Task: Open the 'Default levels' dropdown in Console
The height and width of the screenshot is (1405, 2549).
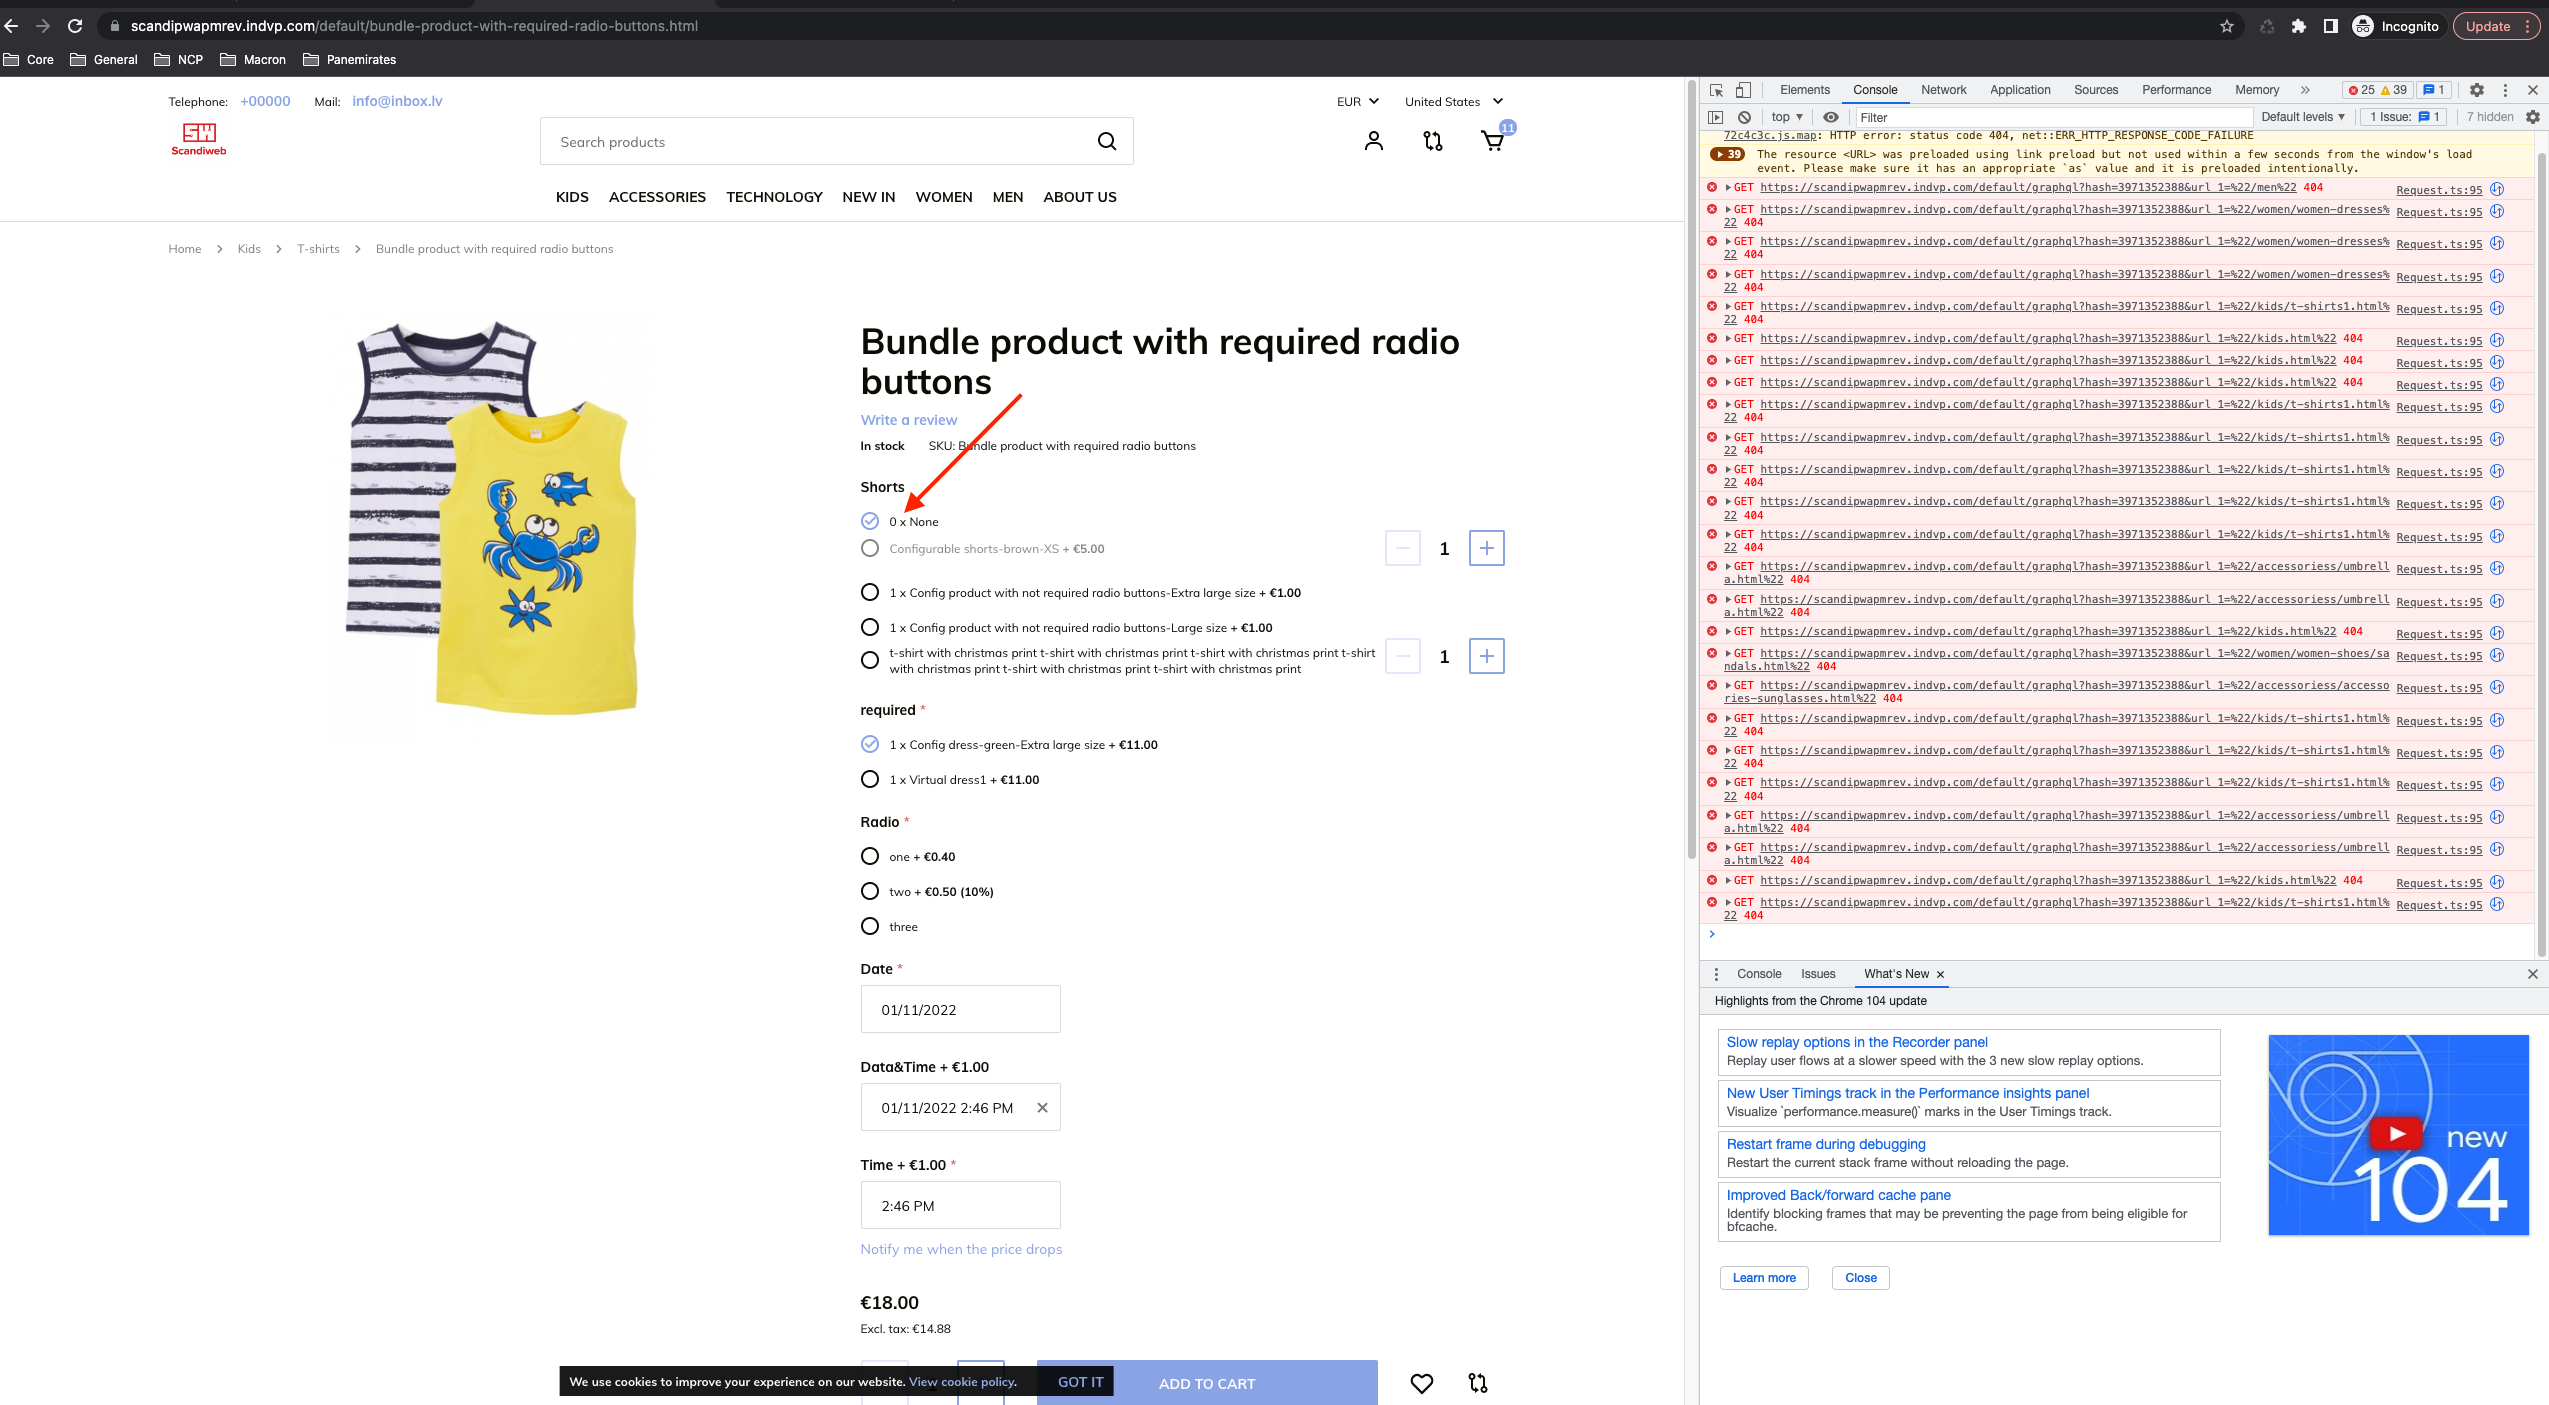Action: [x=2300, y=117]
